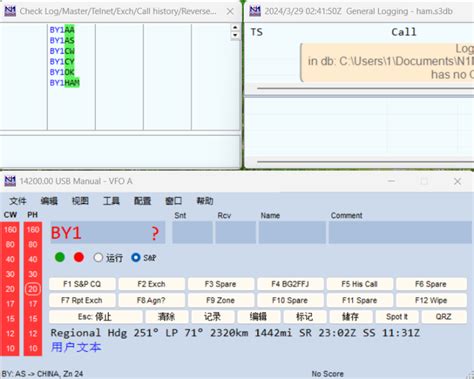Click the F6 Spare button
This screenshot has width=474, height=379.
coord(431,284)
